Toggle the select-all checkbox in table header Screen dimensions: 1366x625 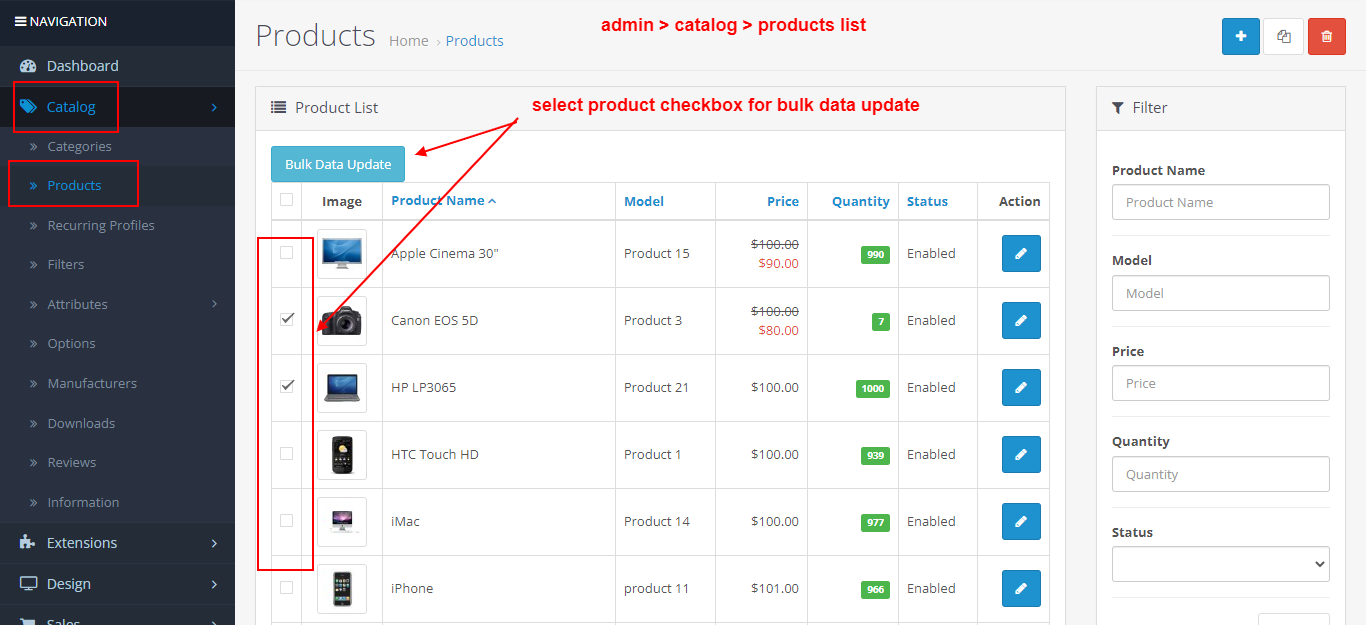pyautogui.click(x=287, y=200)
